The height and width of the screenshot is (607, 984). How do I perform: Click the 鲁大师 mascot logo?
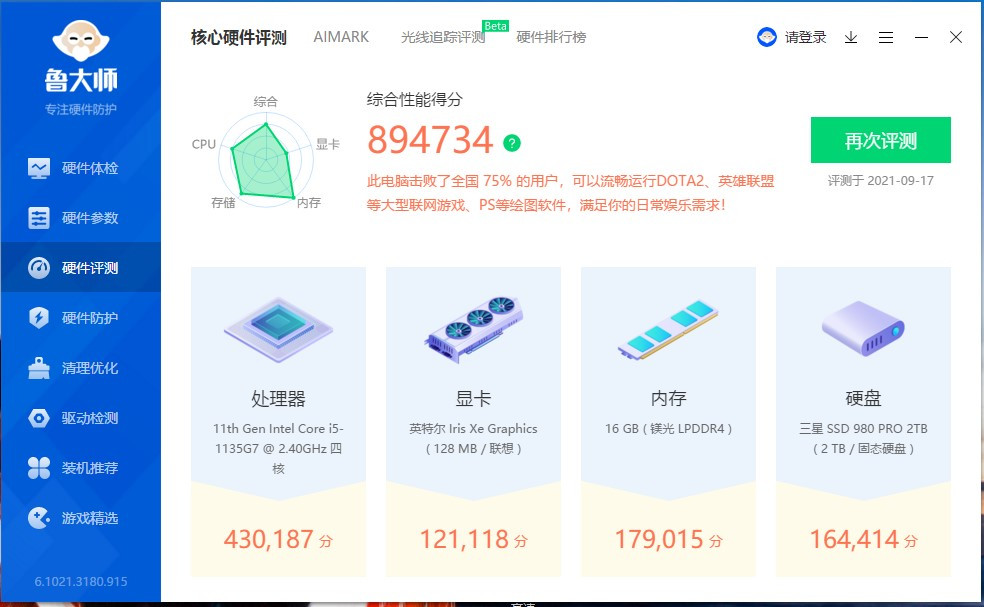(x=81, y=41)
